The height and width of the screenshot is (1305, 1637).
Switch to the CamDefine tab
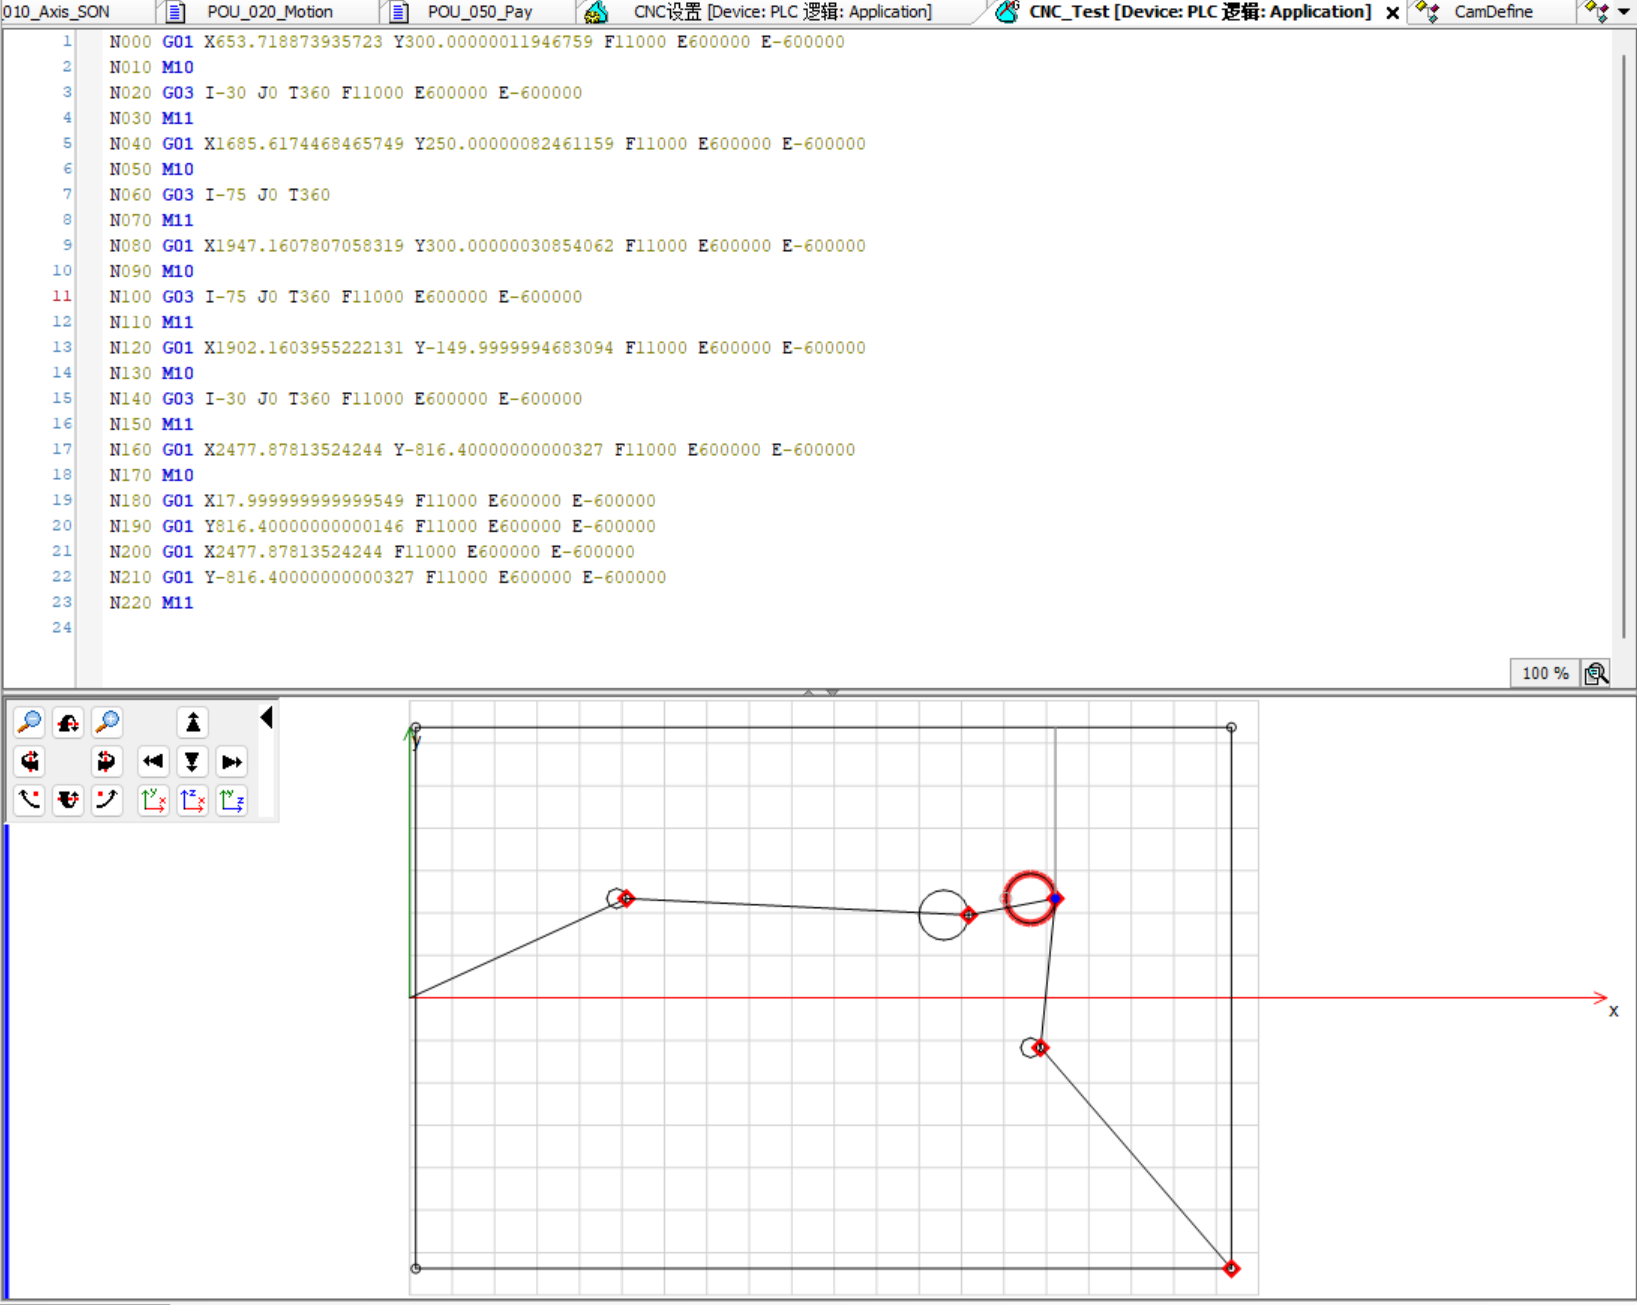pos(1493,12)
